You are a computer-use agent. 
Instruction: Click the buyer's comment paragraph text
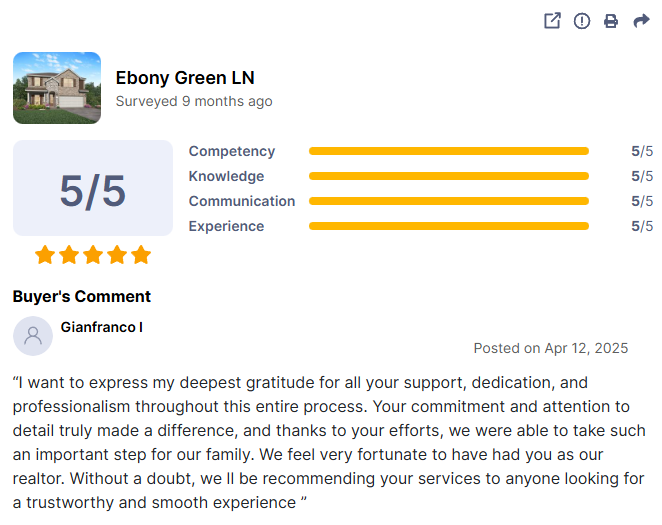pos(329,442)
